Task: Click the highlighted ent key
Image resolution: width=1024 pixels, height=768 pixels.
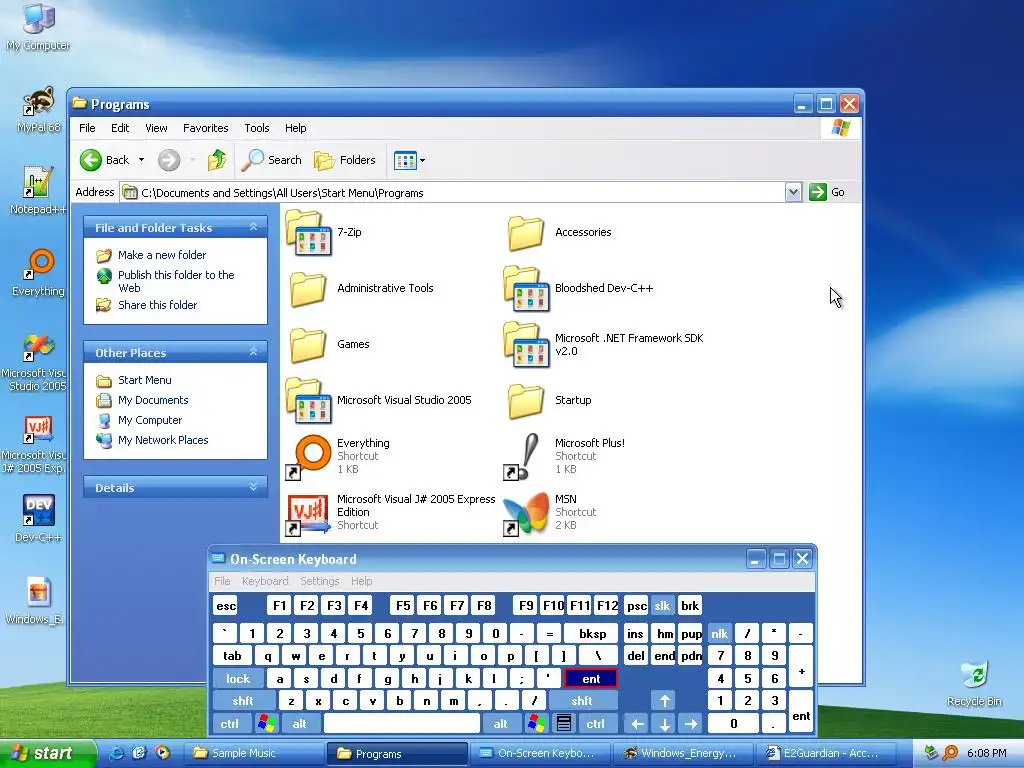Action: pos(590,679)
